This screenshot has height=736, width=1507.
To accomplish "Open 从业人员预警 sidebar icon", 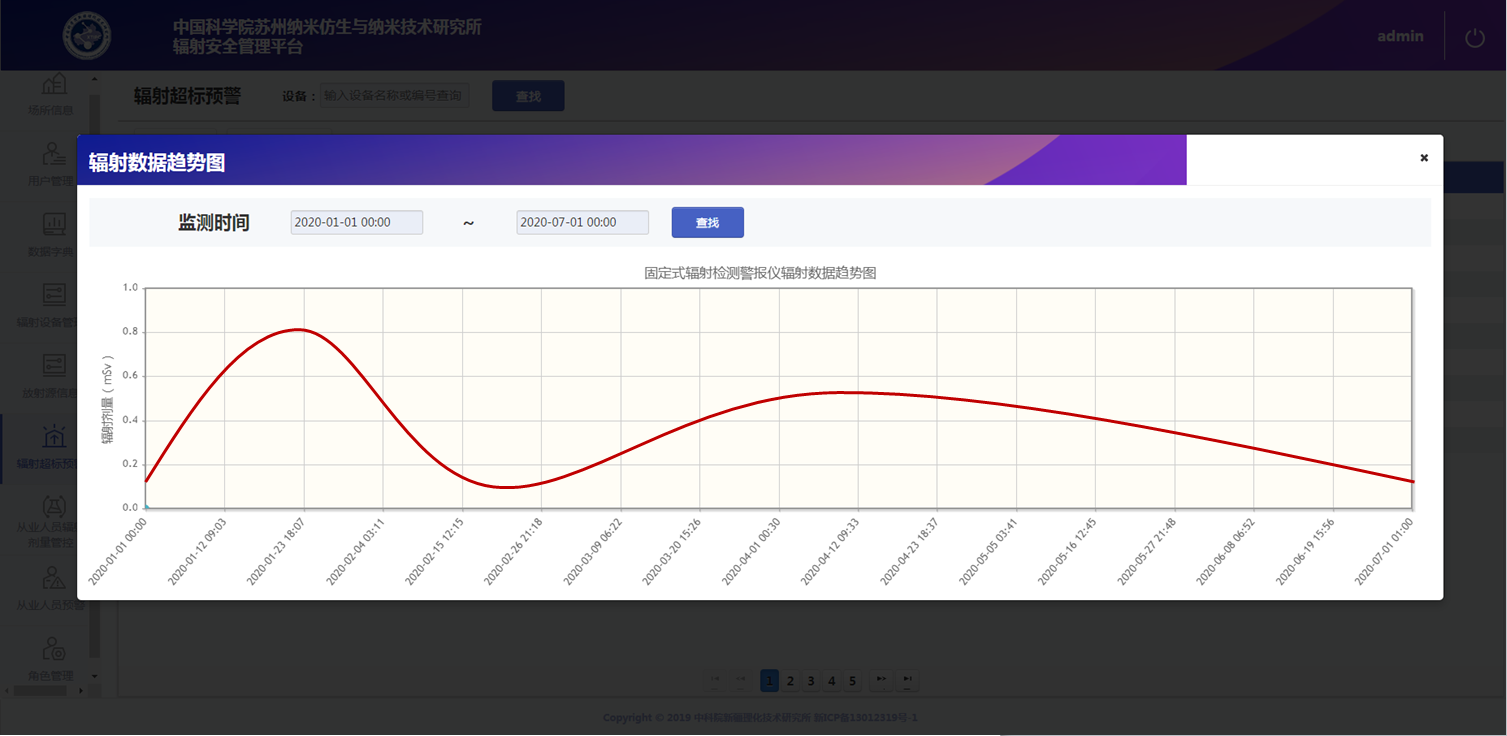I will [52, 586].
